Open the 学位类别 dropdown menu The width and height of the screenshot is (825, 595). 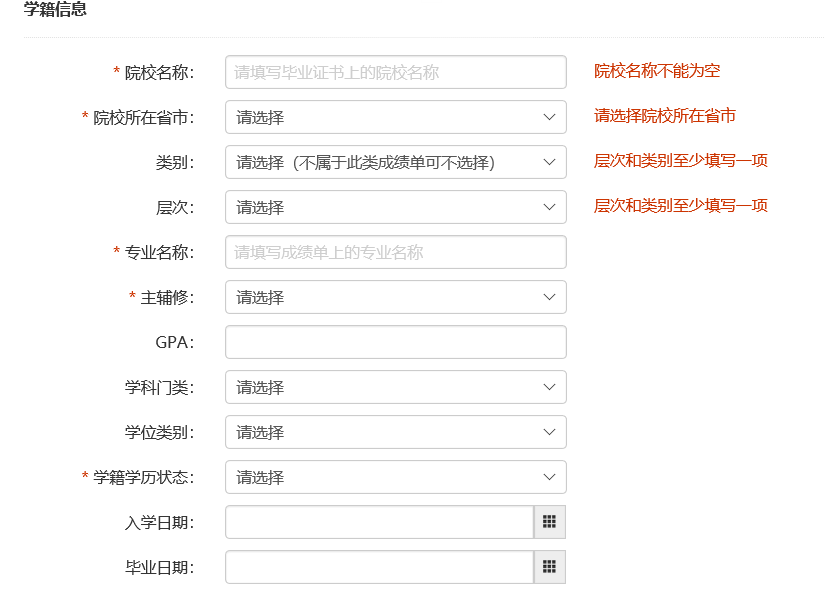click(x=396, y=432)
